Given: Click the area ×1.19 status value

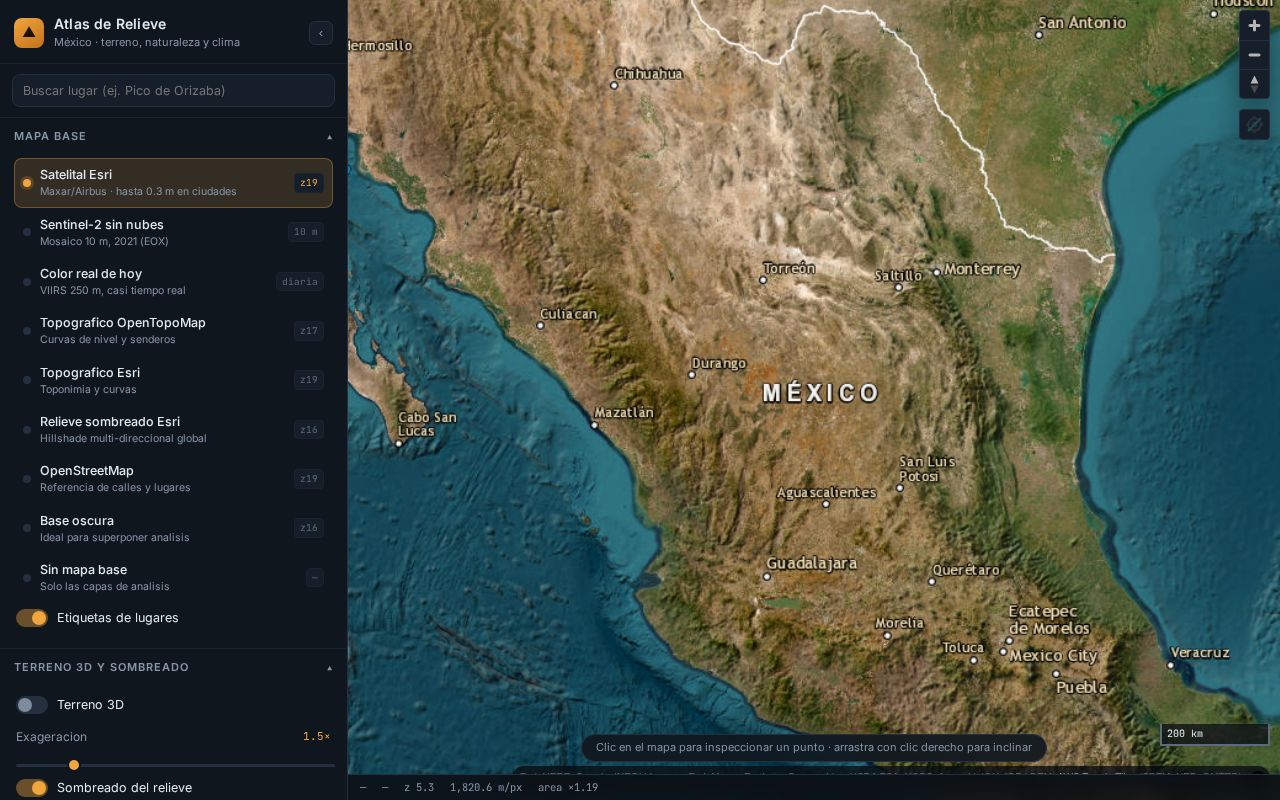Looking at the screenshot, I should click(x=568, y=788).
